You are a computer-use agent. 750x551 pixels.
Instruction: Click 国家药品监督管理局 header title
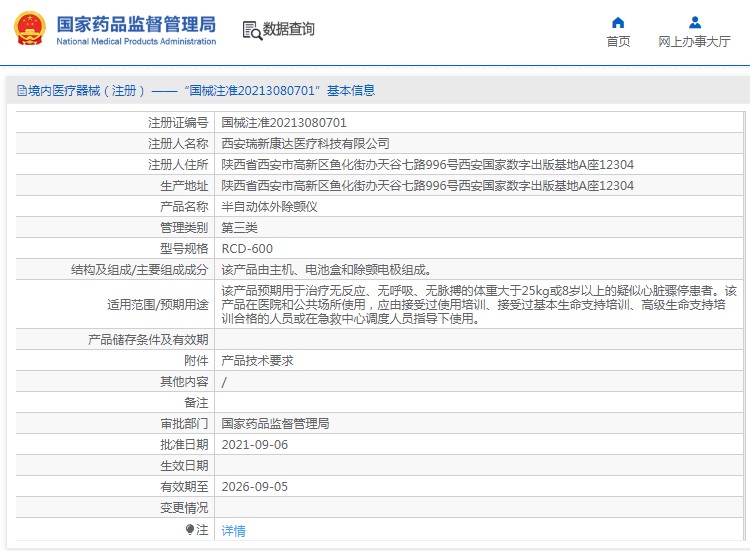tap(136, 24)
